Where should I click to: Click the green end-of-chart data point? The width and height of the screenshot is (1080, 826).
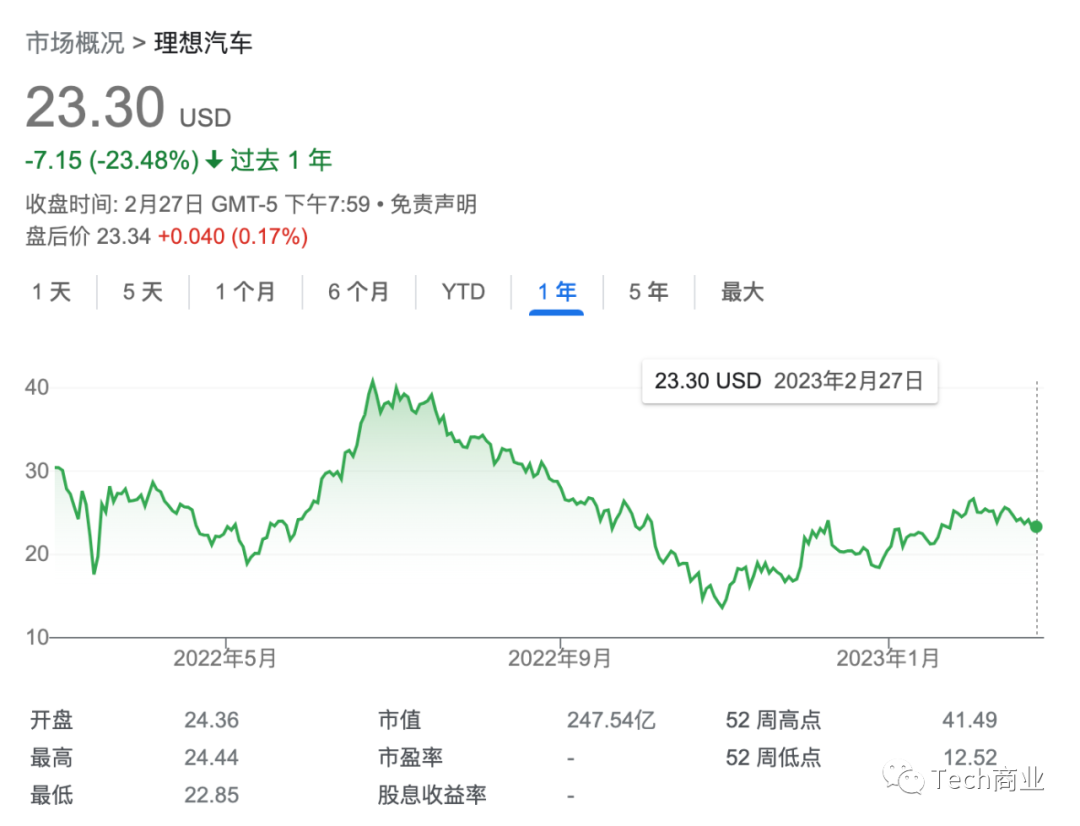1036,526
